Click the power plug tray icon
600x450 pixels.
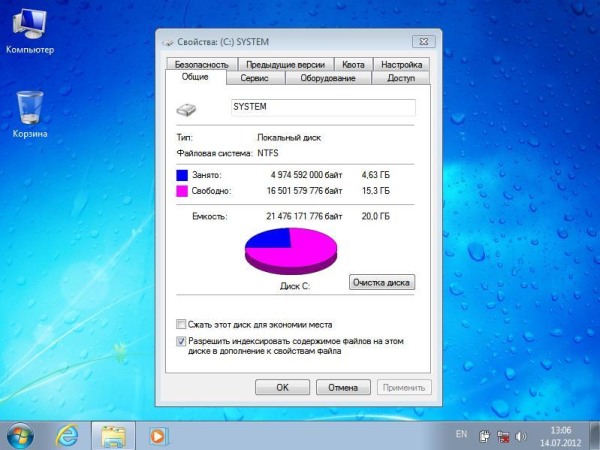tap(485, 436)
